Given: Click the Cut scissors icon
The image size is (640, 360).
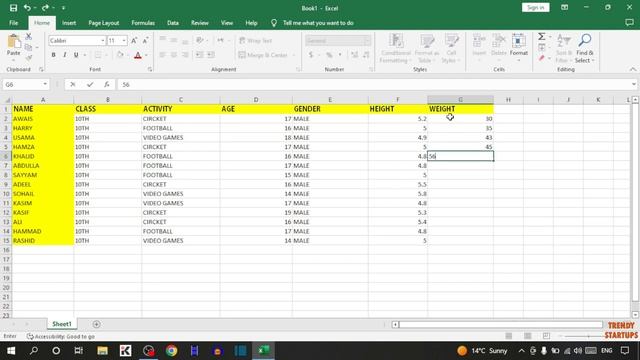Looking at the screenshot, I should click(29, 37).
